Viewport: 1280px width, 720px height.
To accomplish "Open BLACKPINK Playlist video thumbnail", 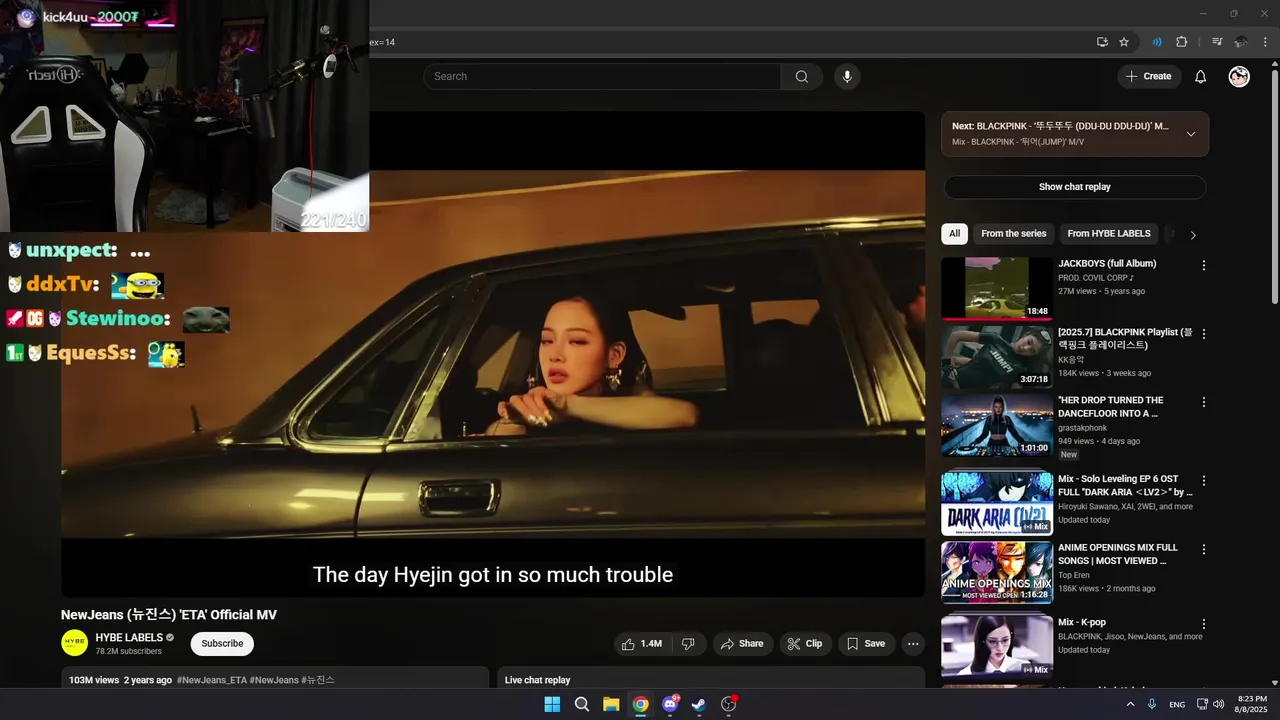I will point(997,357).
